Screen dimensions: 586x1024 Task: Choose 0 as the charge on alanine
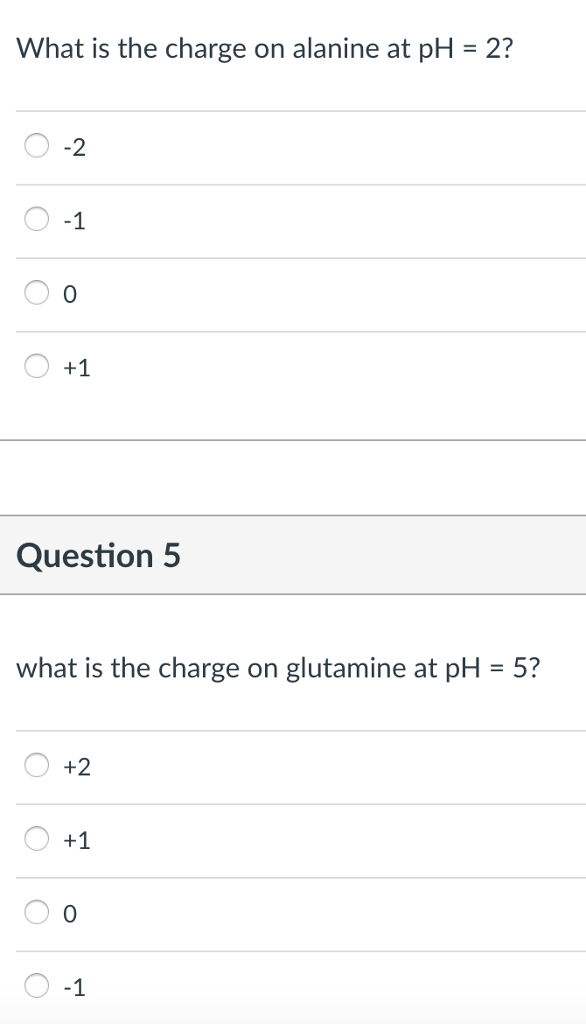(x=36, y=292)
